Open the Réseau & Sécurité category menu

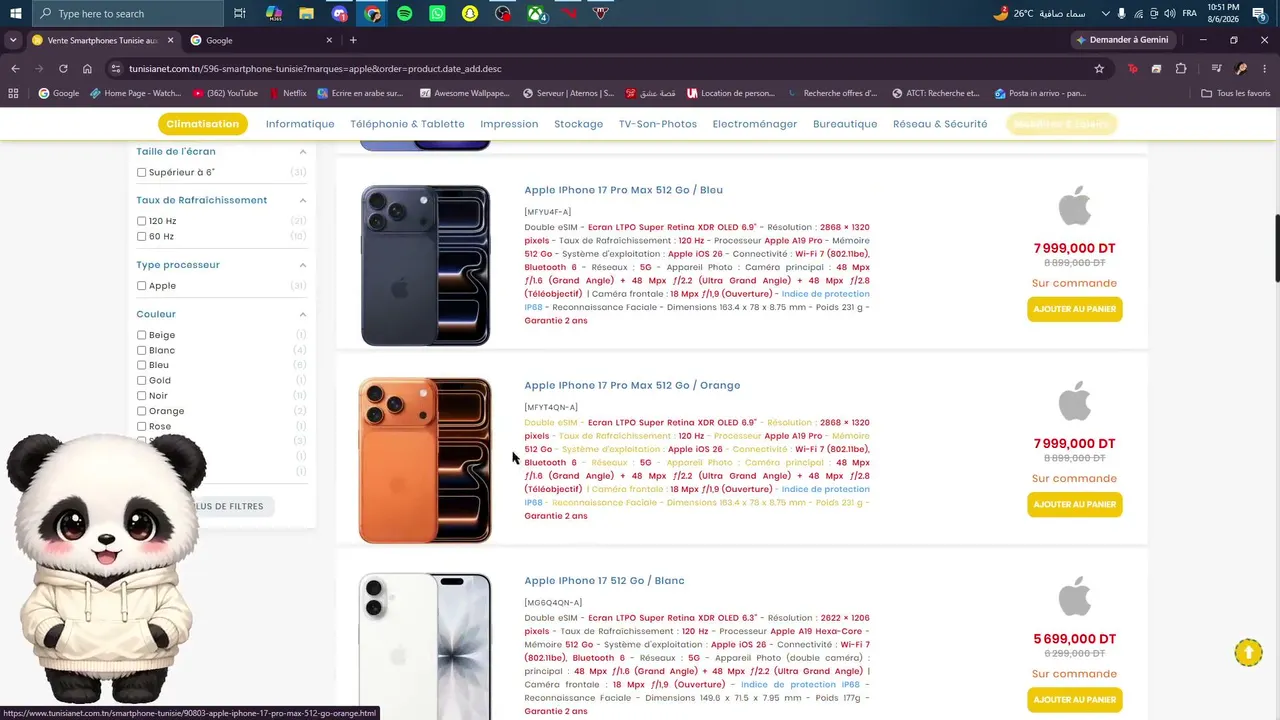tap(940, 124)
